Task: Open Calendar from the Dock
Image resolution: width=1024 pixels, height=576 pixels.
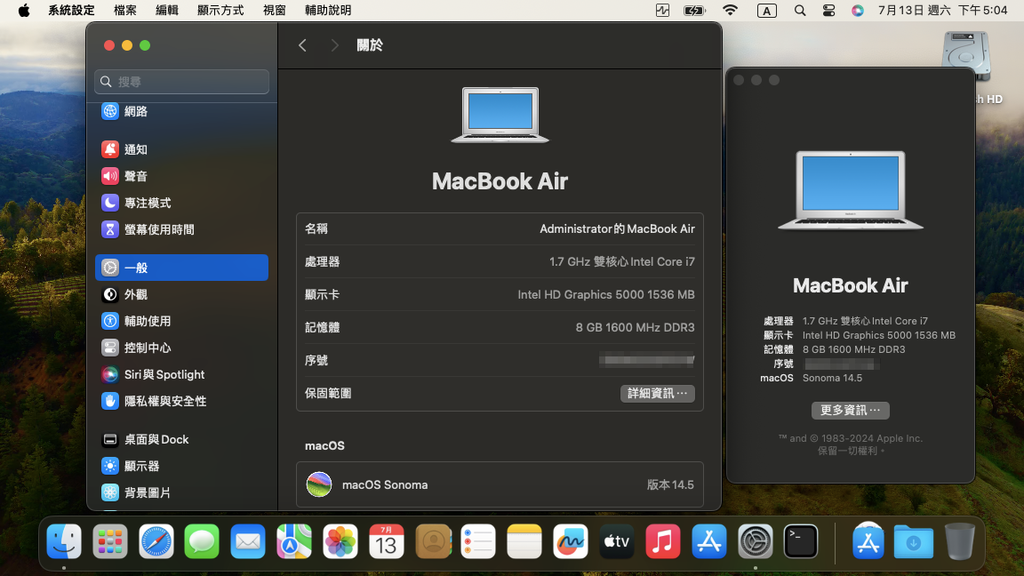Action: [387, 541]
